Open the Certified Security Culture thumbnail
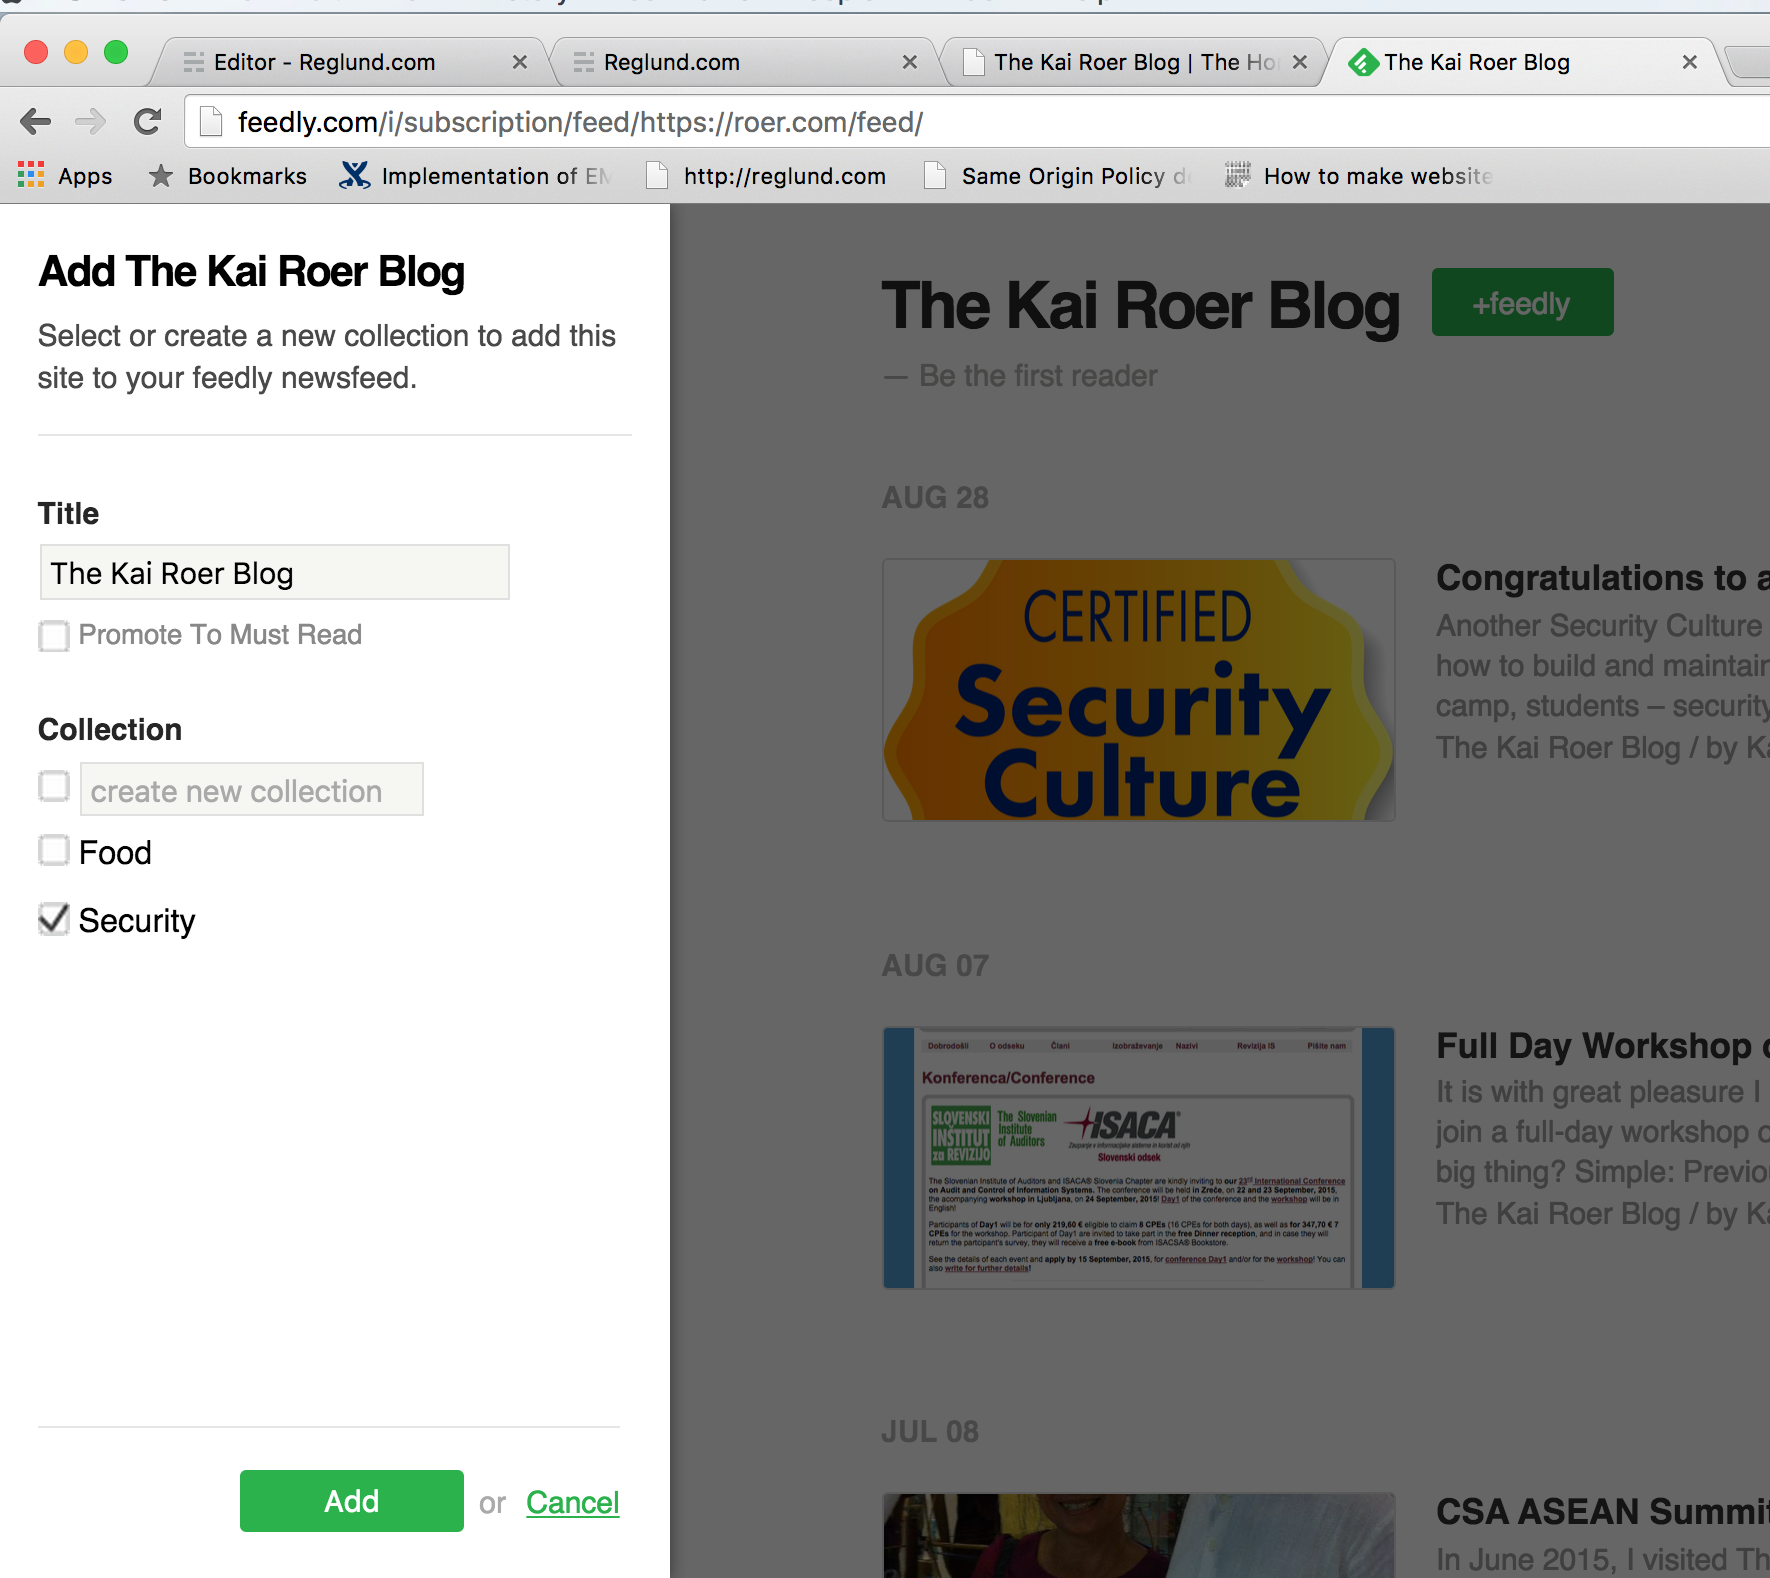This screenshot has height=1578, width=1770. pyautogui.click(x=1139, y=690)
